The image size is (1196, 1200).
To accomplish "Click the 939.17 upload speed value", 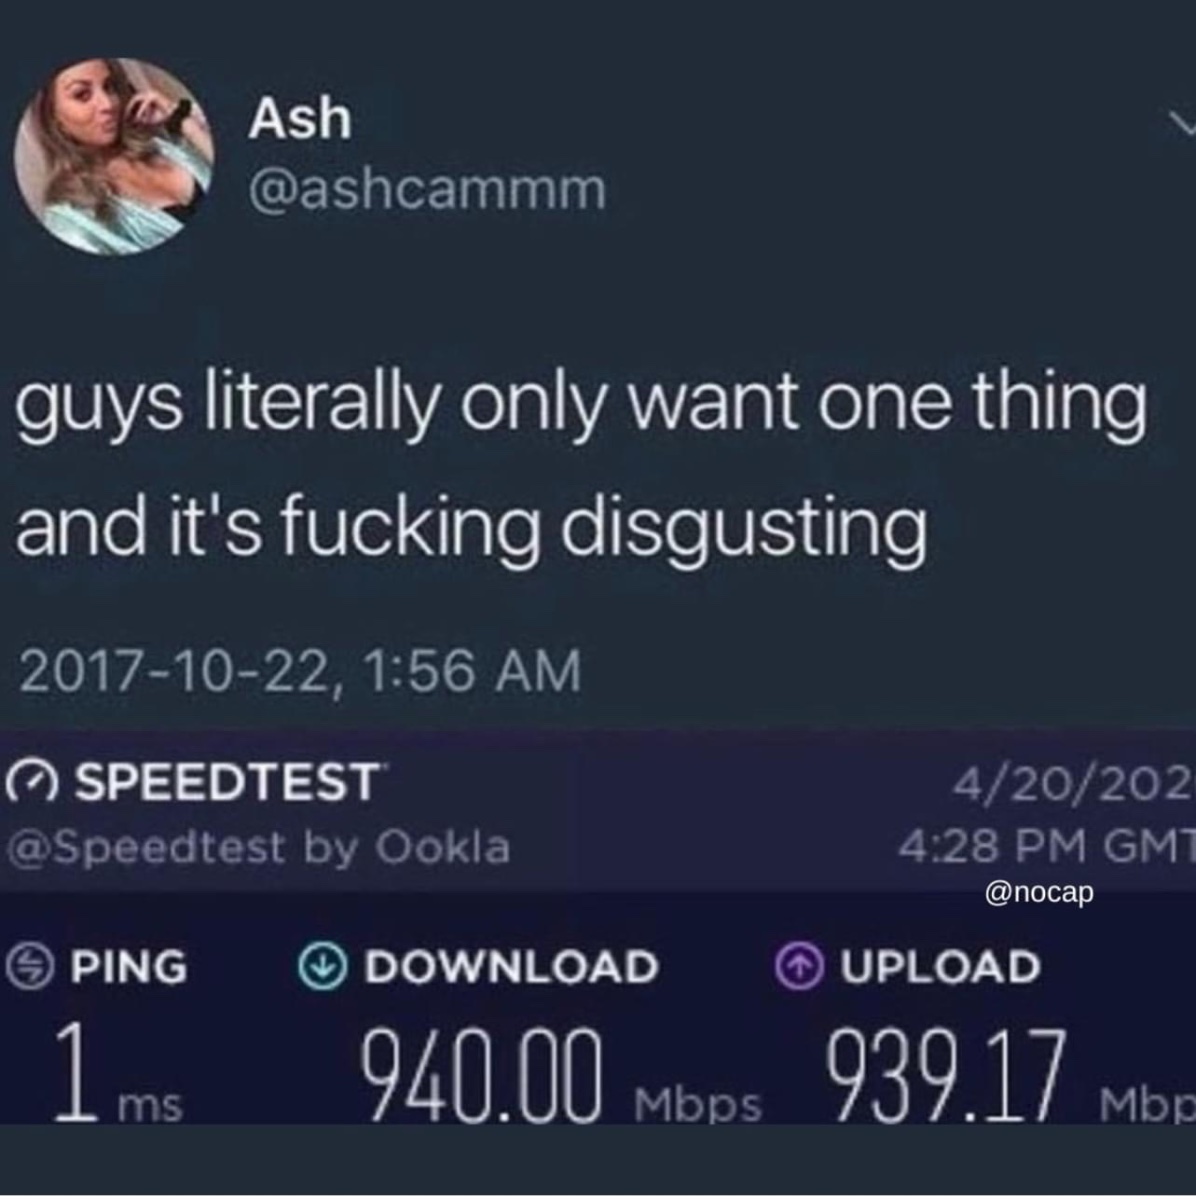I will (x=945, y=1073).
